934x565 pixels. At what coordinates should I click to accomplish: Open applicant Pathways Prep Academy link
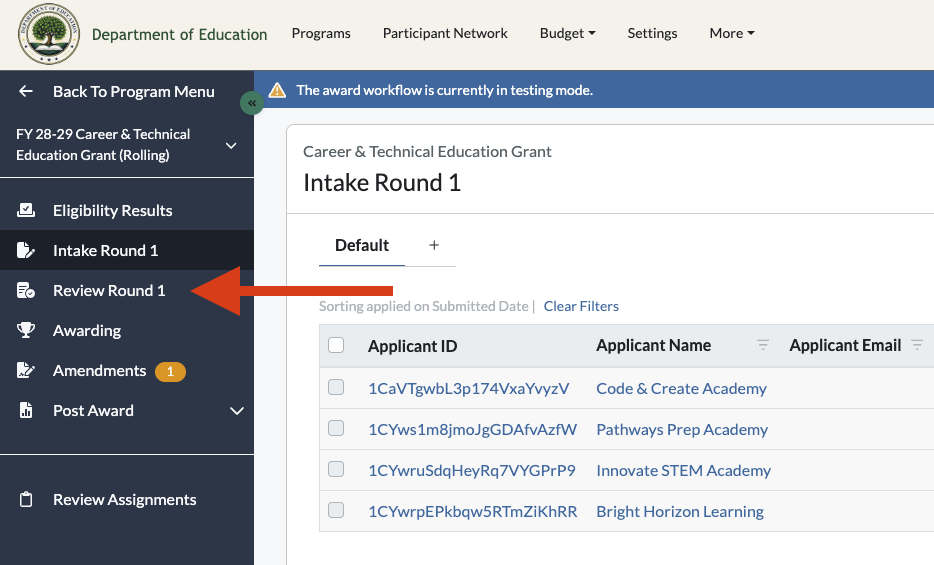(682, 429)
